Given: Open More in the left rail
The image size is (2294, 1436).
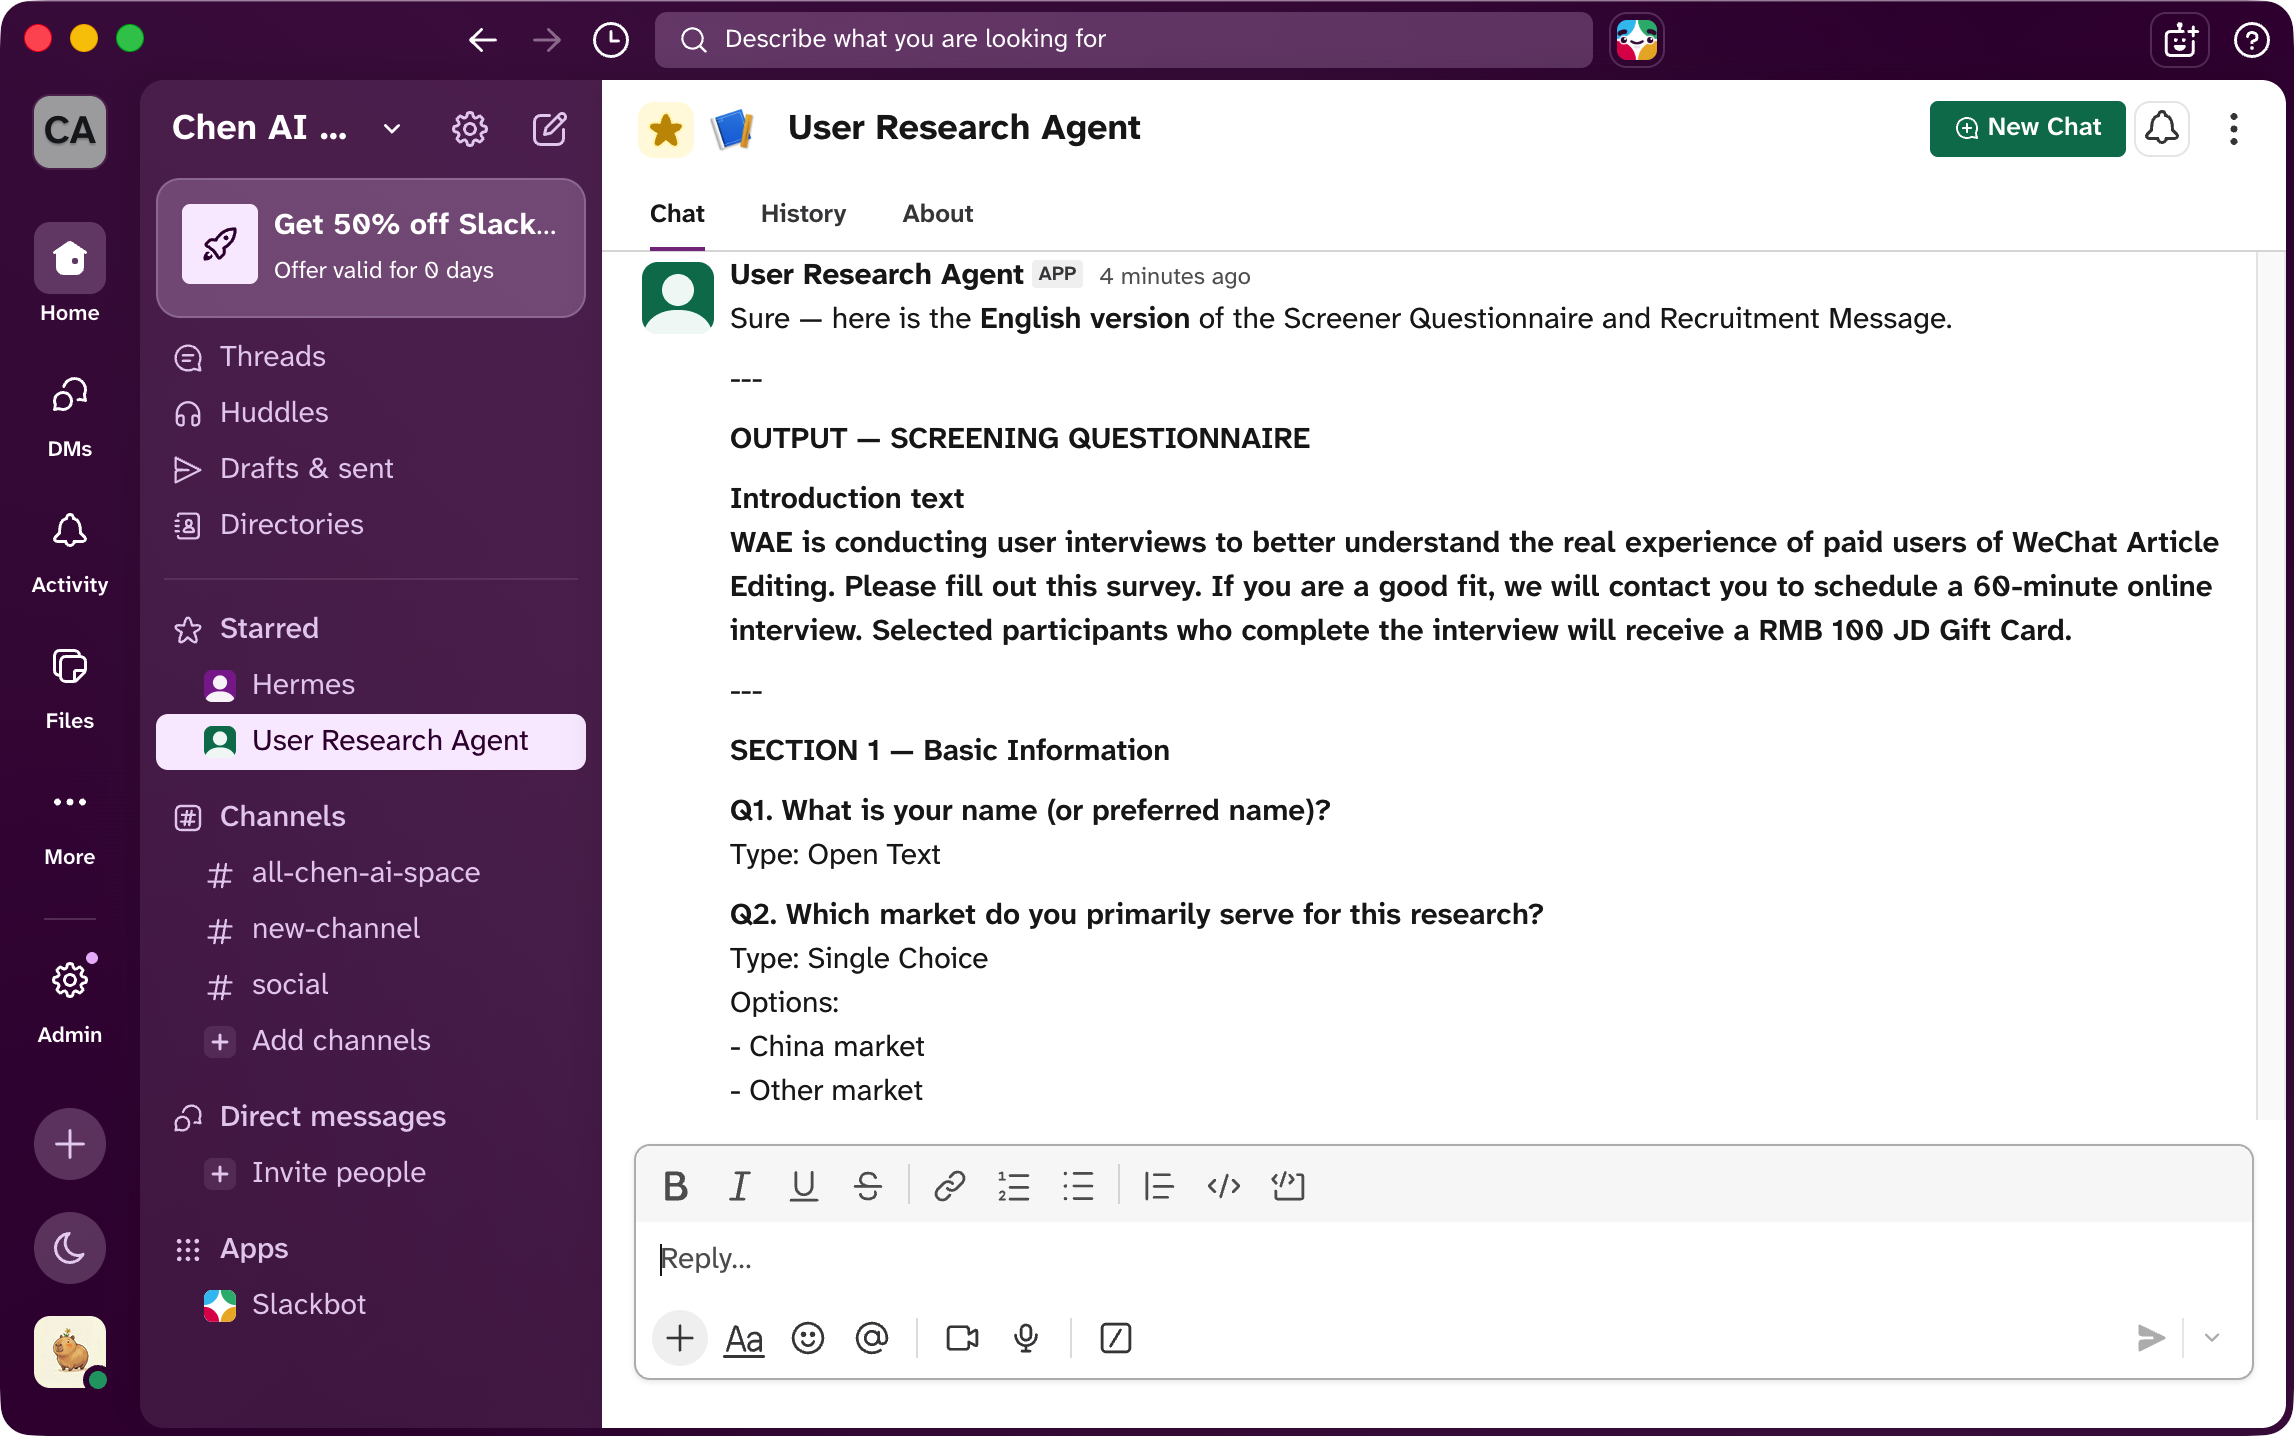Looking at the screenshot, I should [x=70, y=824].
